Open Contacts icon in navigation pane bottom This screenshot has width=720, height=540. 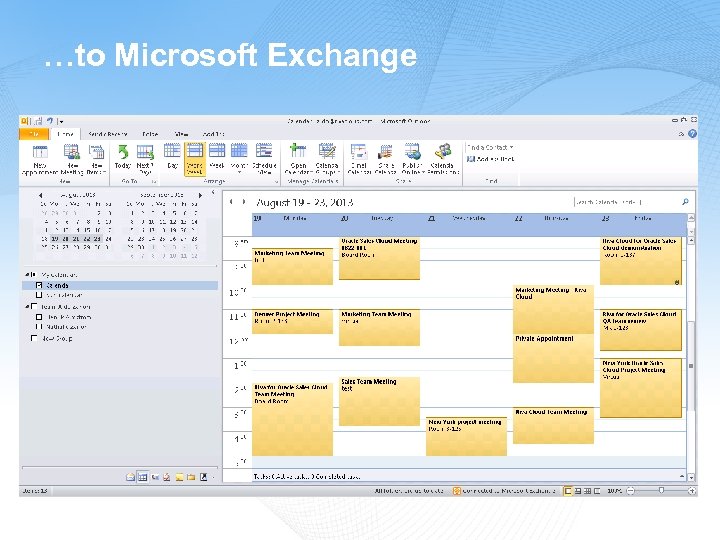(155, 478)
